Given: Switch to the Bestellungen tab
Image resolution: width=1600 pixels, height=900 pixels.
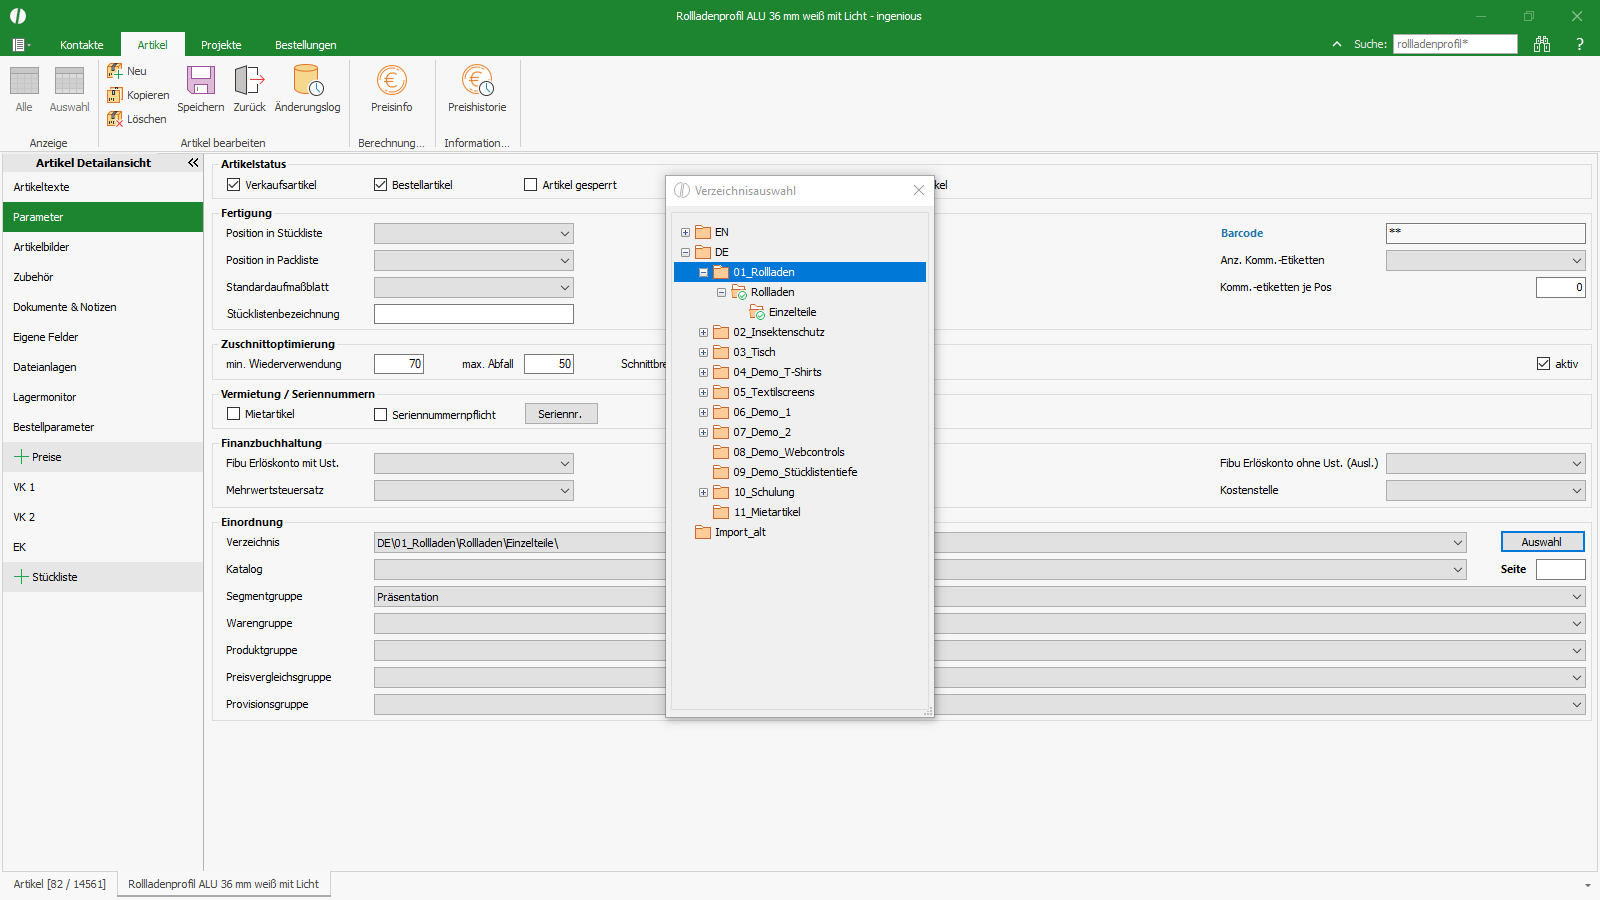Looking at the screenshot, I should (x=306, y=45).
